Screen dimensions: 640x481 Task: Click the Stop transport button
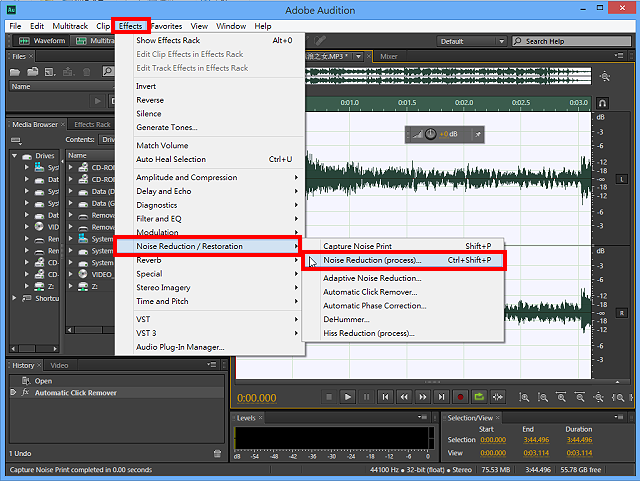tap(329, 397)
